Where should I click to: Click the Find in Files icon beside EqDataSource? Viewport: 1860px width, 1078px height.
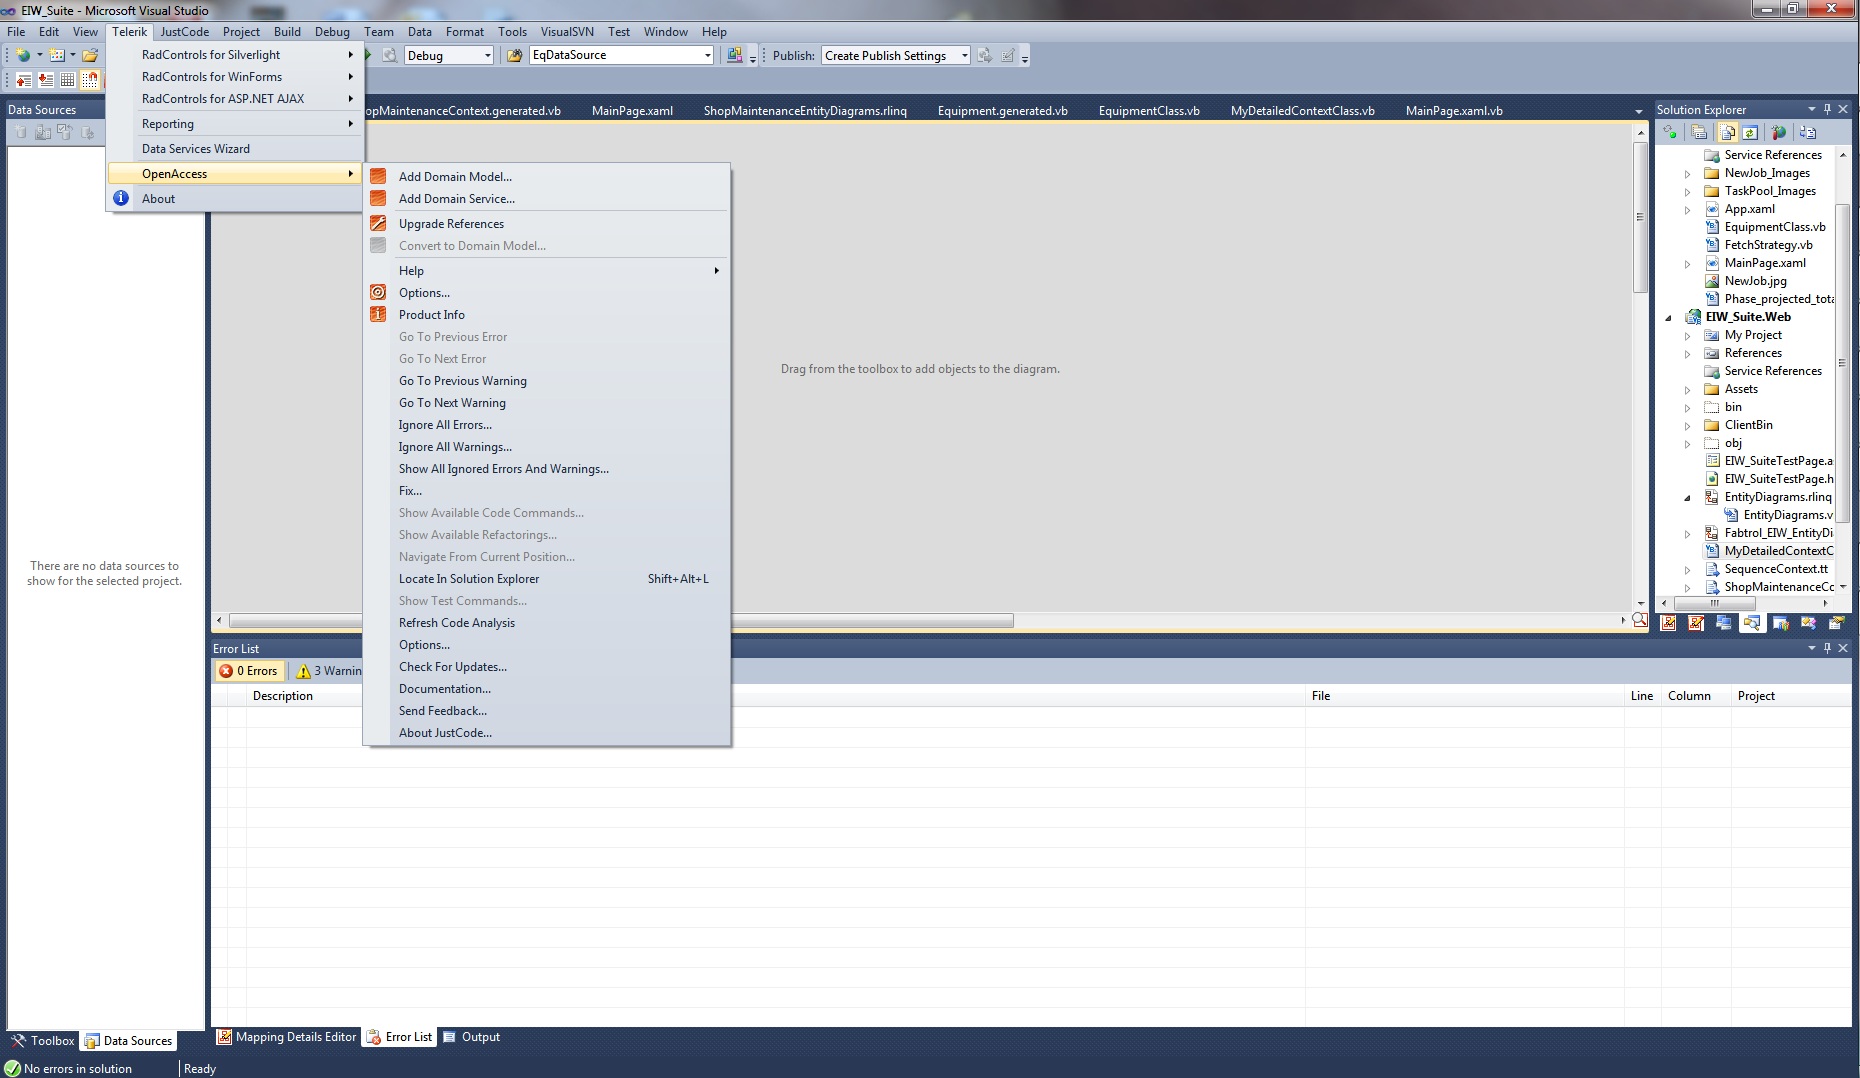pos(515,55)
